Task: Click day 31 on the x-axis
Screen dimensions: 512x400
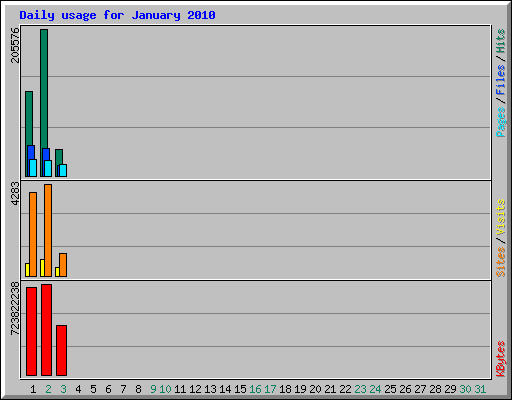Action: click(480, 389)
